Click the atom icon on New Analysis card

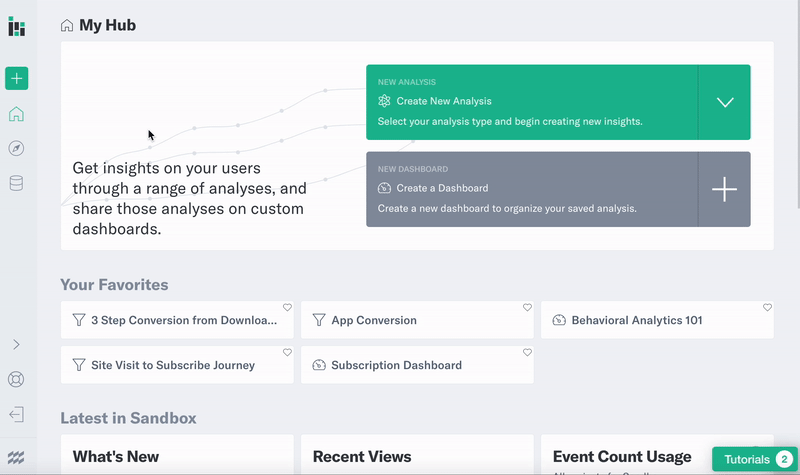(x=384, y=101)
